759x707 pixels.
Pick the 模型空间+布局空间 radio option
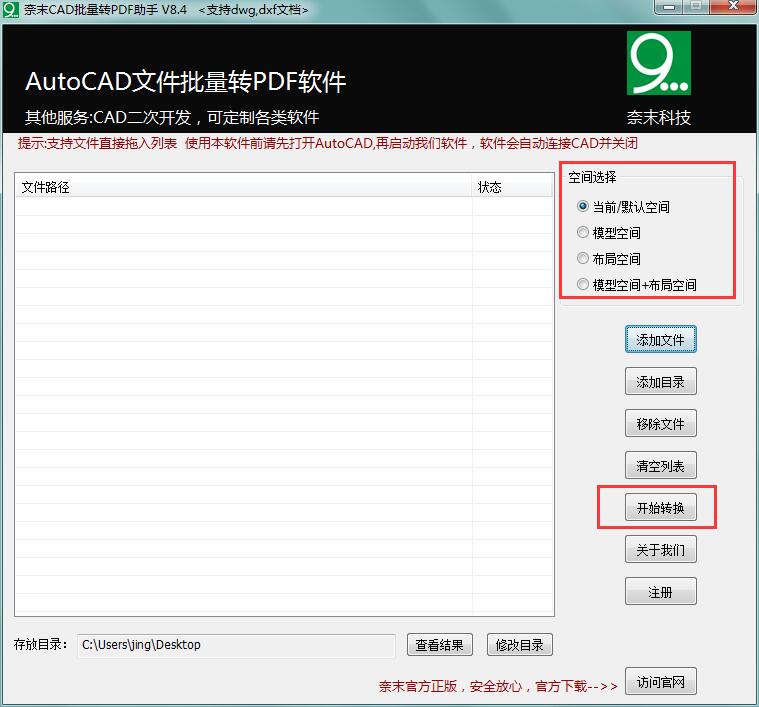(x=637, y=285)
